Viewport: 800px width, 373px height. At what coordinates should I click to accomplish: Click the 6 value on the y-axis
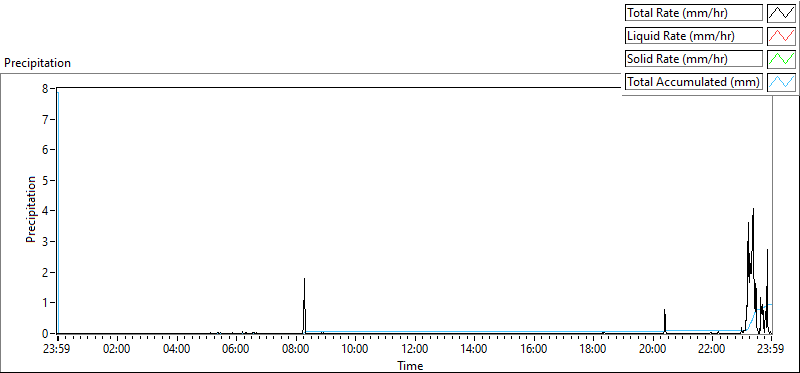pos(45,150)
